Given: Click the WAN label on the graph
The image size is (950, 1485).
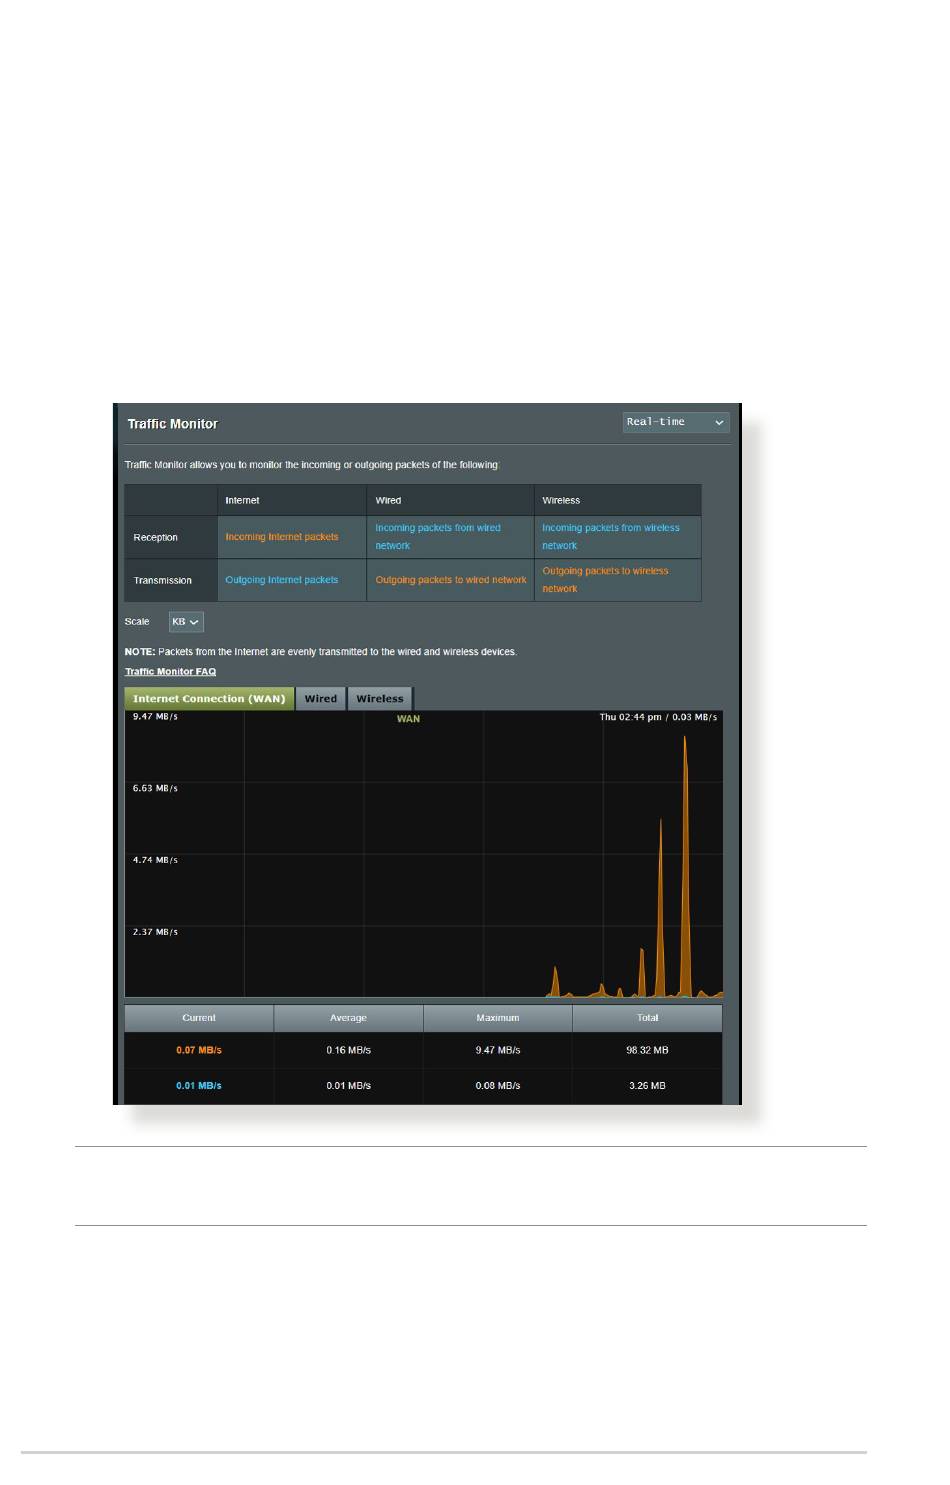Looking at the screenshot, I should click(408, 719).
